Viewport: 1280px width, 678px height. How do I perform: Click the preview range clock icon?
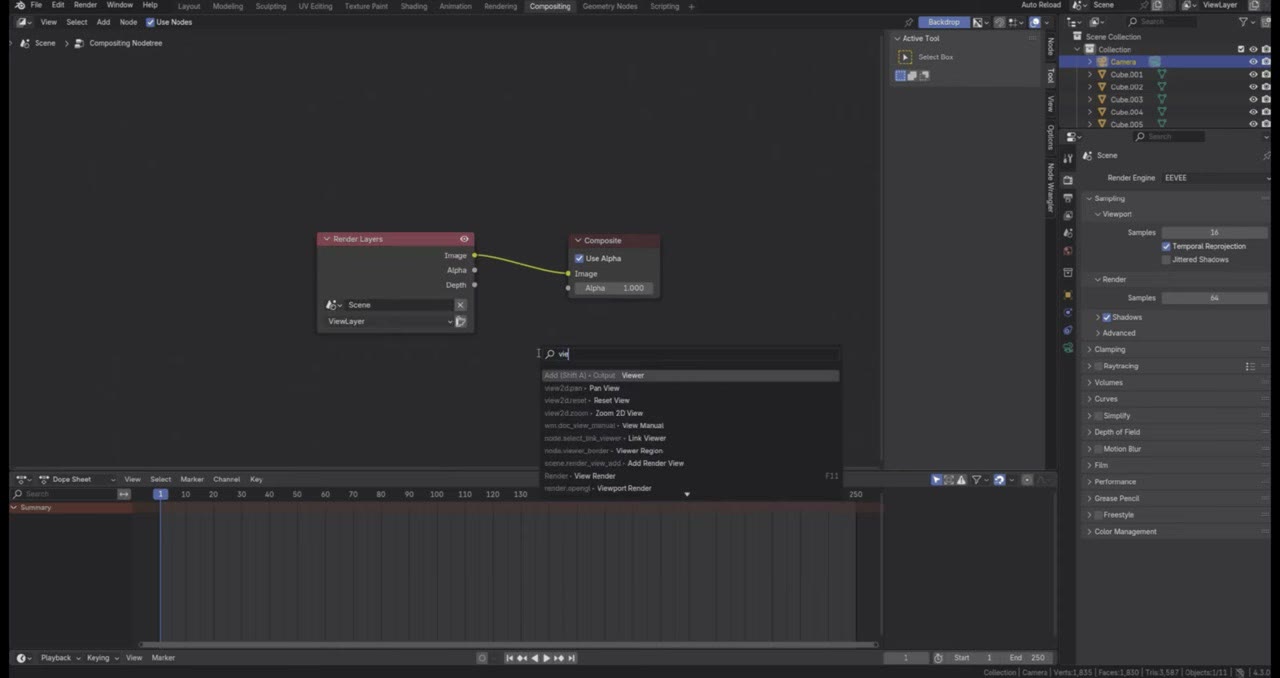pos(938,658)
